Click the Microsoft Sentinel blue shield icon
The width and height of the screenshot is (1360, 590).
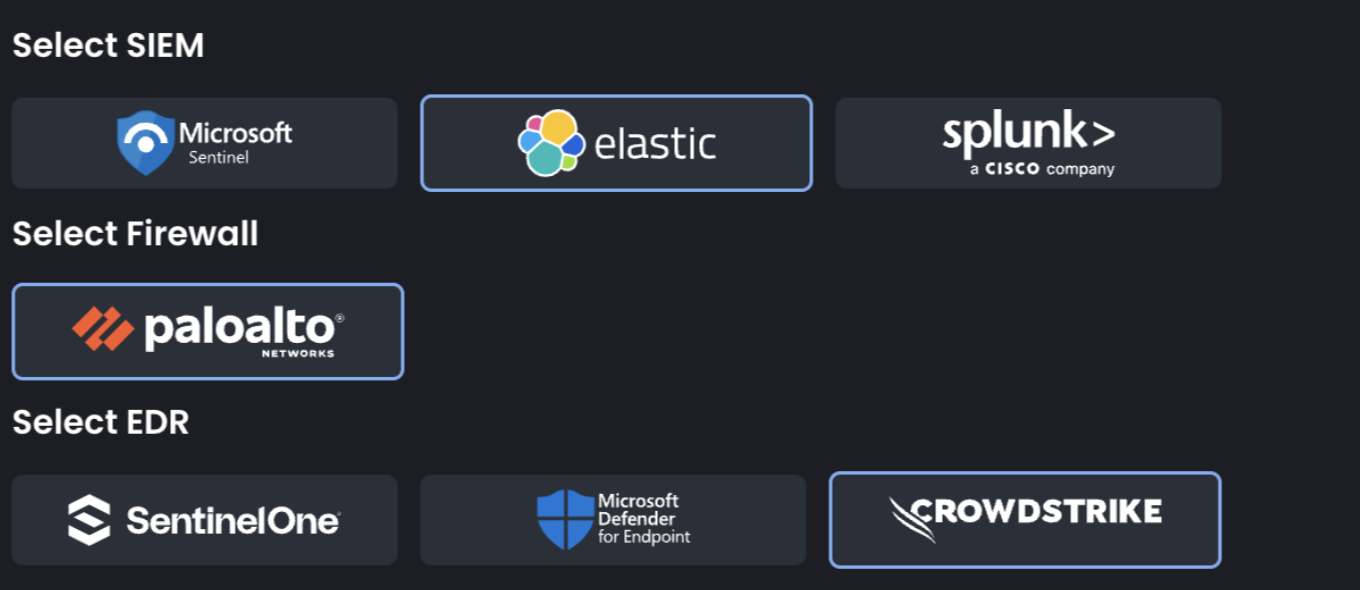pyautogui.click(x=146, y=143)
